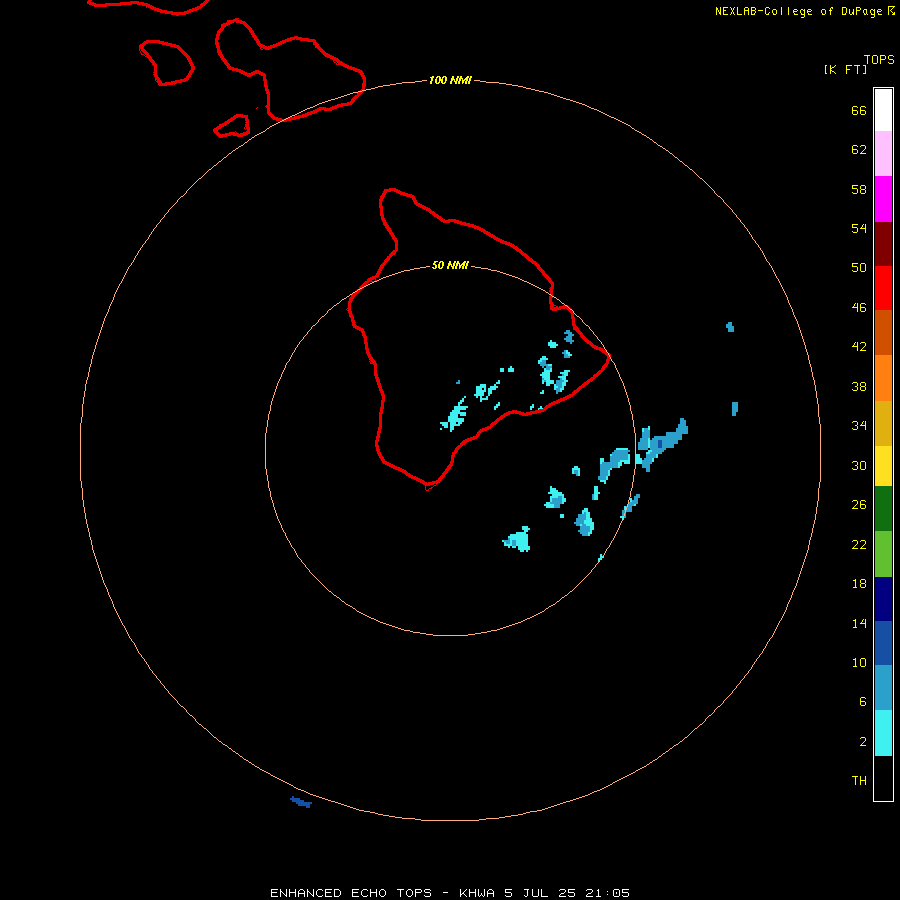Click the yellow 34 kft legend swatch
The height and width of the screenshot is (900, 900).
883,466
